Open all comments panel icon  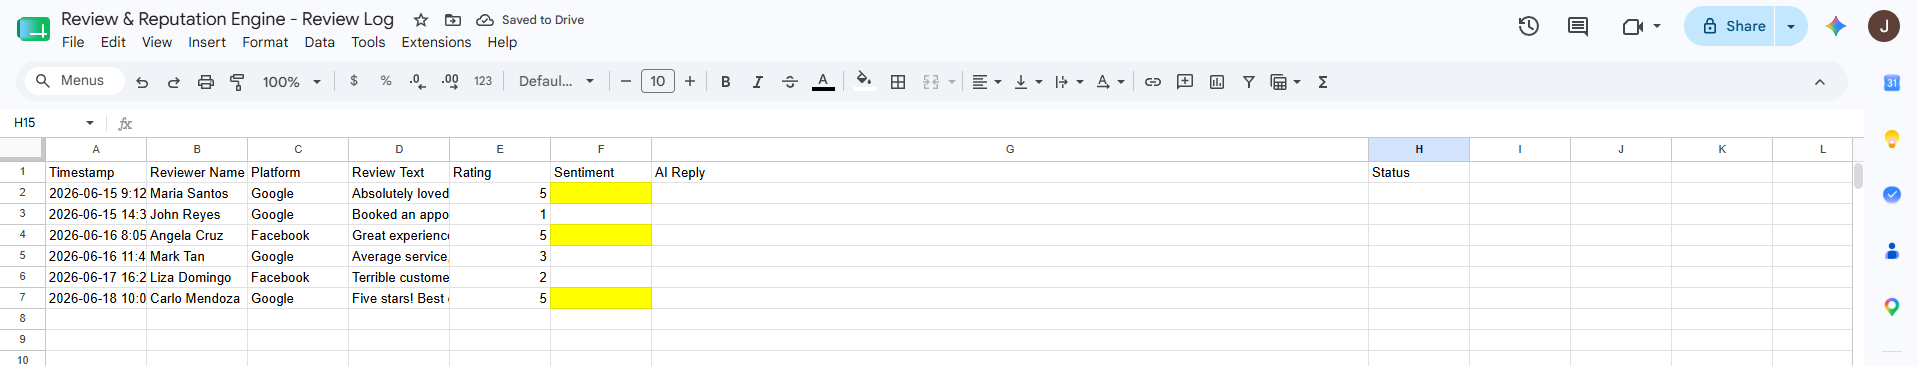(x=1578, y=26)
